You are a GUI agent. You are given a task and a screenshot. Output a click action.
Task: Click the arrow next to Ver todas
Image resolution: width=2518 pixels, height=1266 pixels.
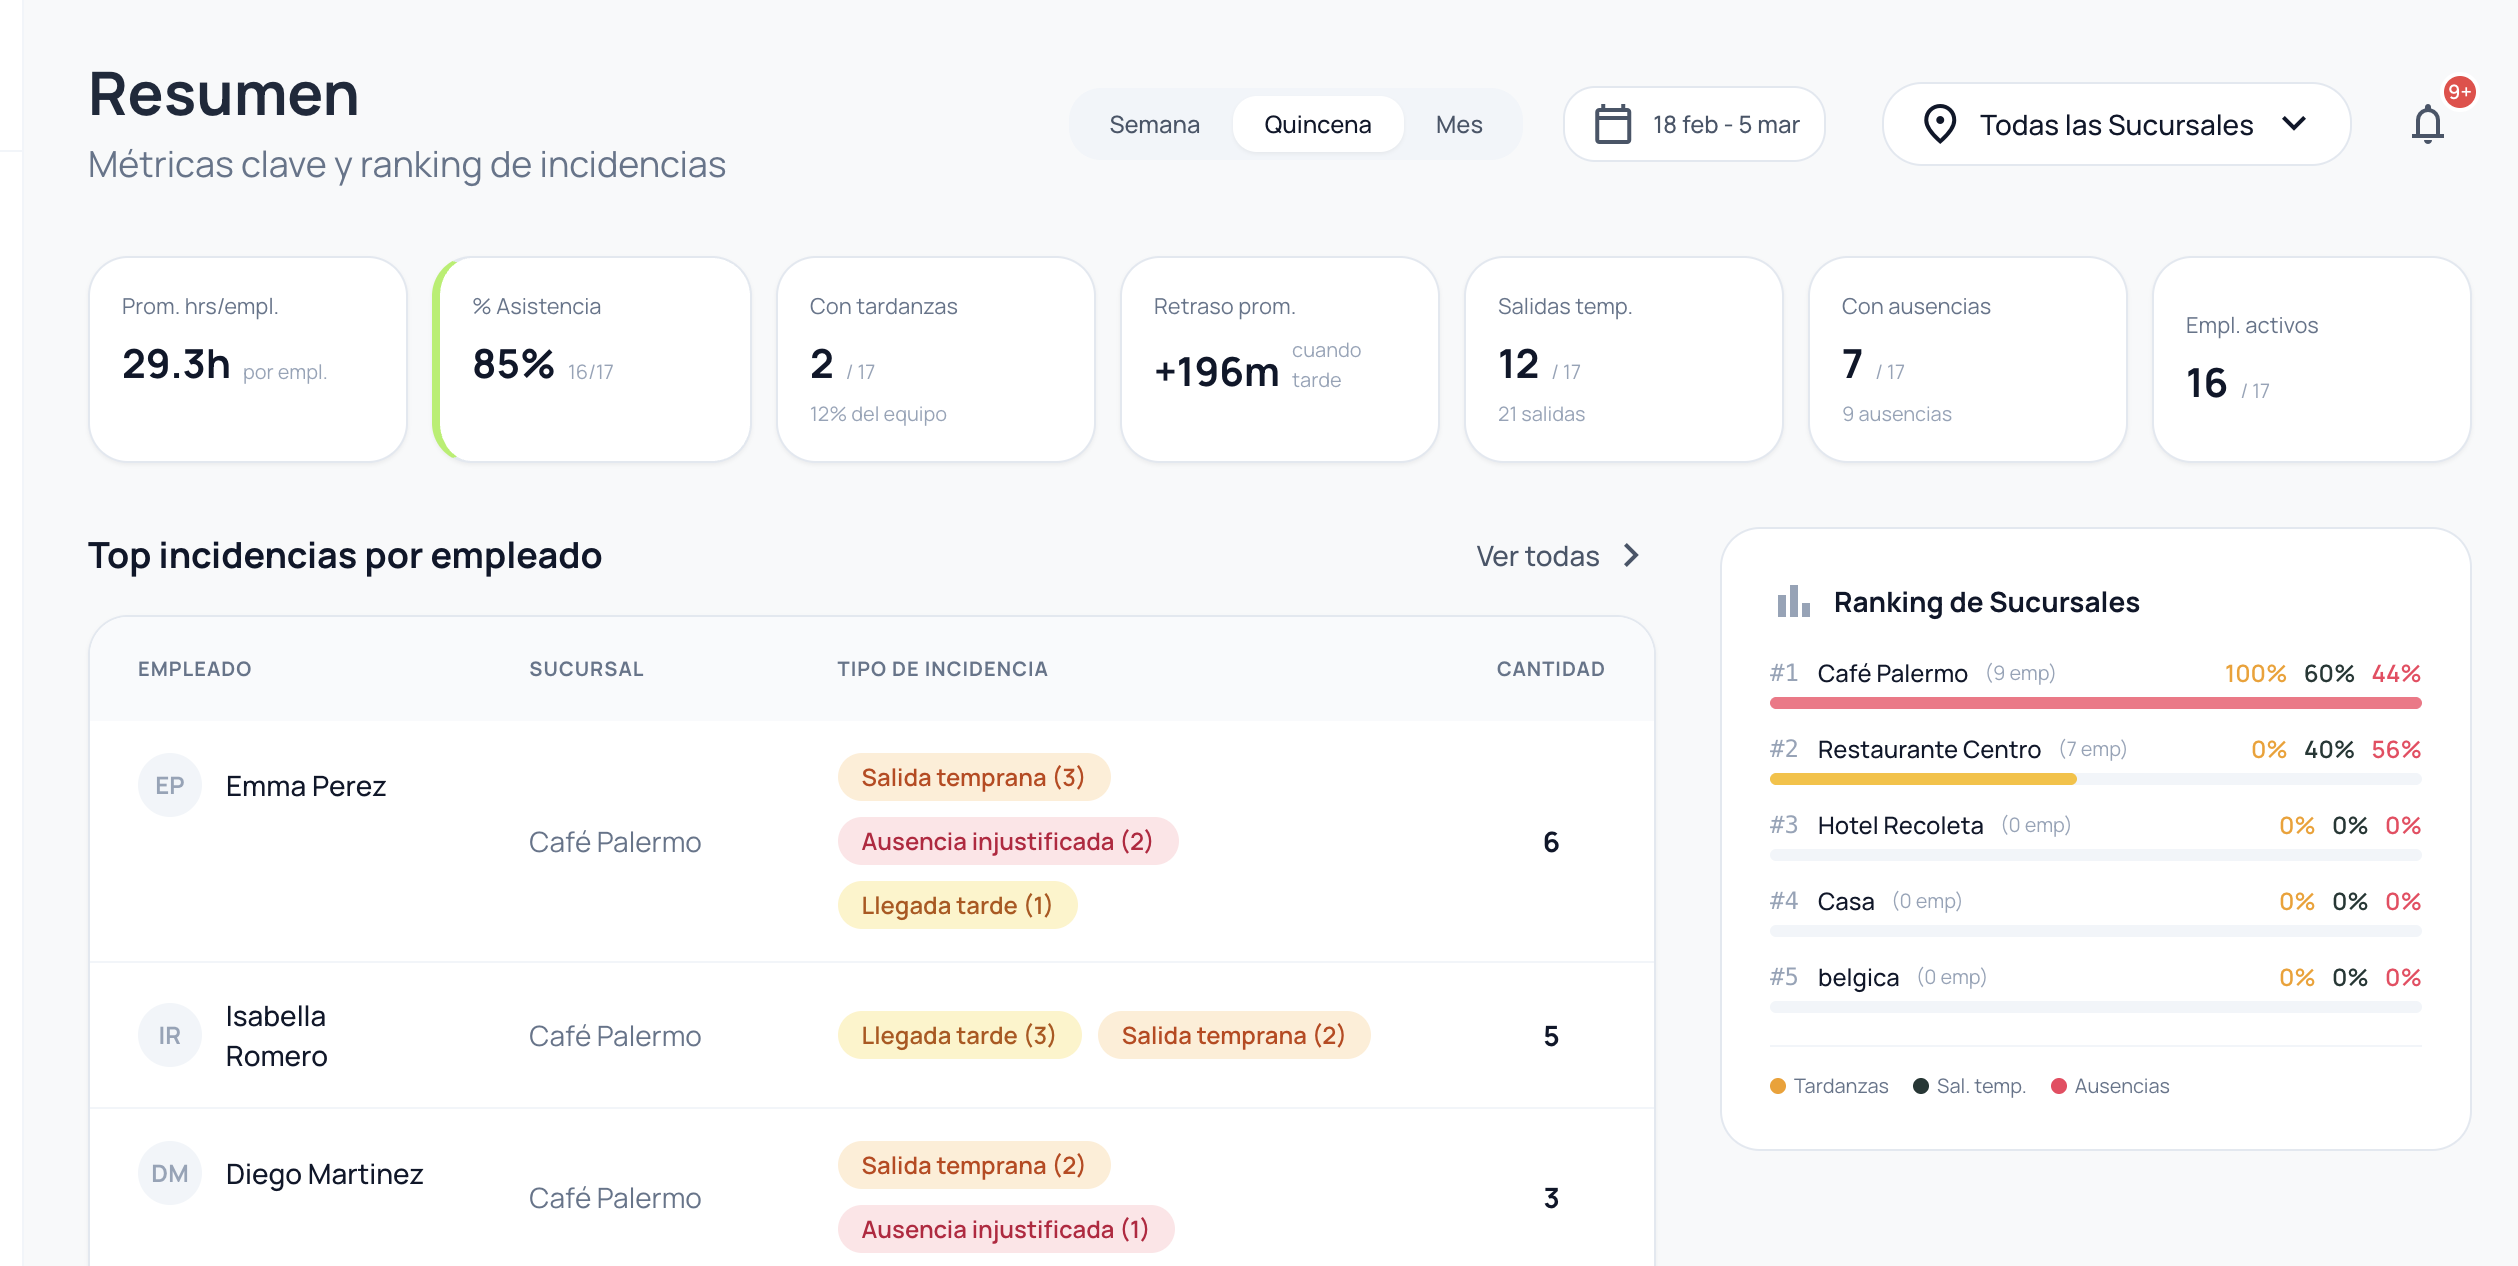coord(1631,556)
